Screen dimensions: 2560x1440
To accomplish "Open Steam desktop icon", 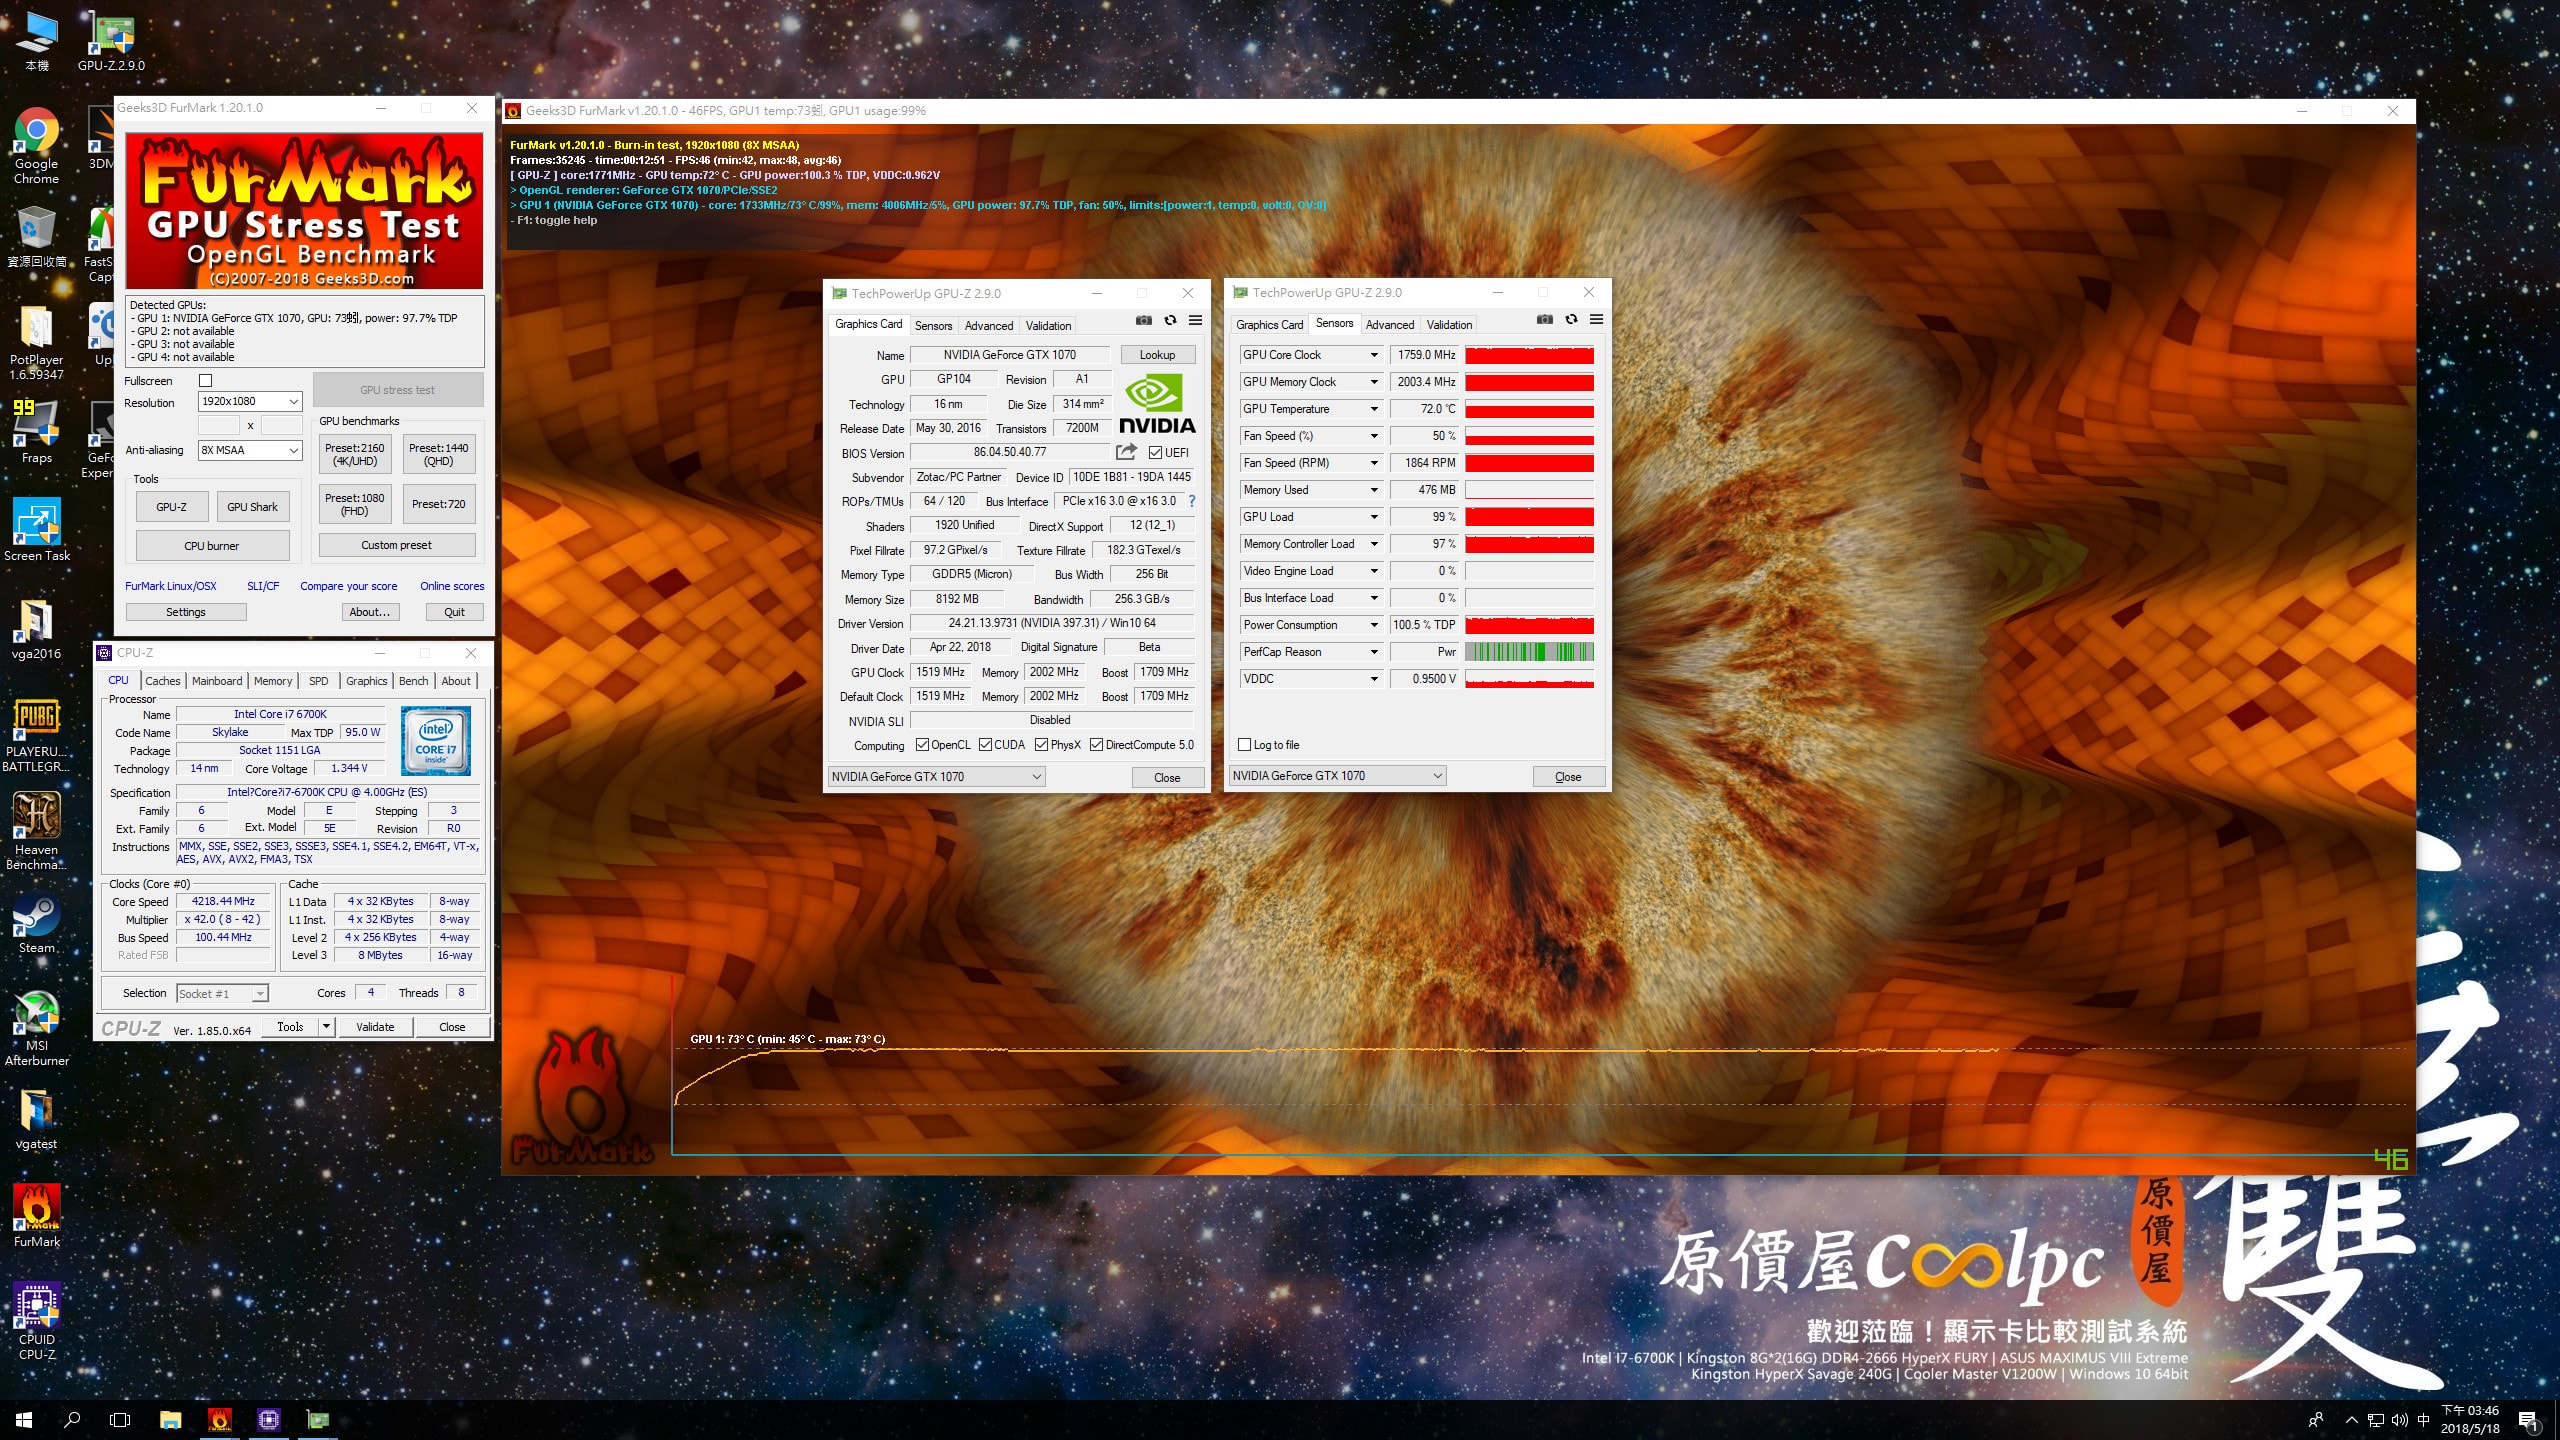I will click(x=36, y=922).
